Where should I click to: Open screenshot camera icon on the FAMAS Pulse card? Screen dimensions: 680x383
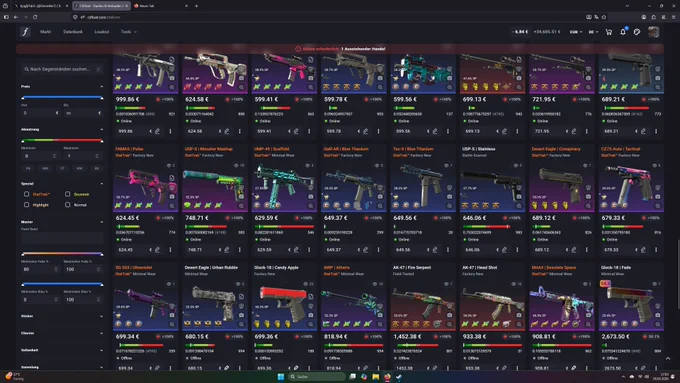pos(172,196)
